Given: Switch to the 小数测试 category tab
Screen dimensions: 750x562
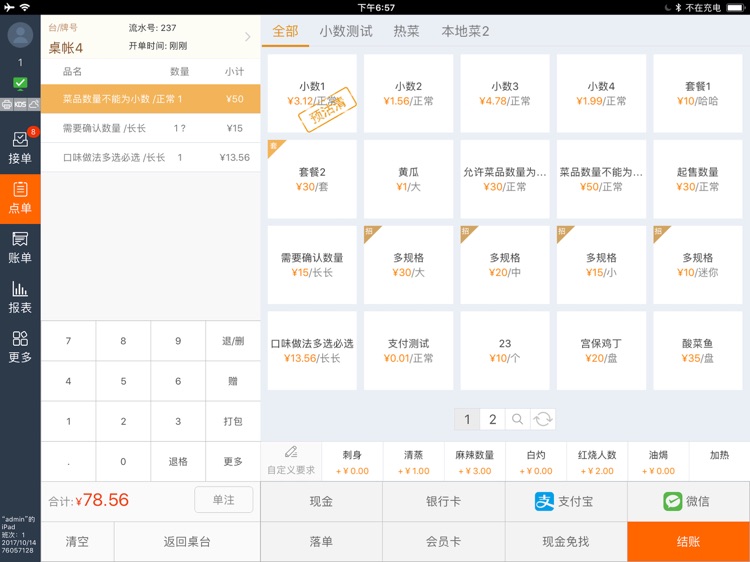Looking at the screenshot, I should coord(346,32).
